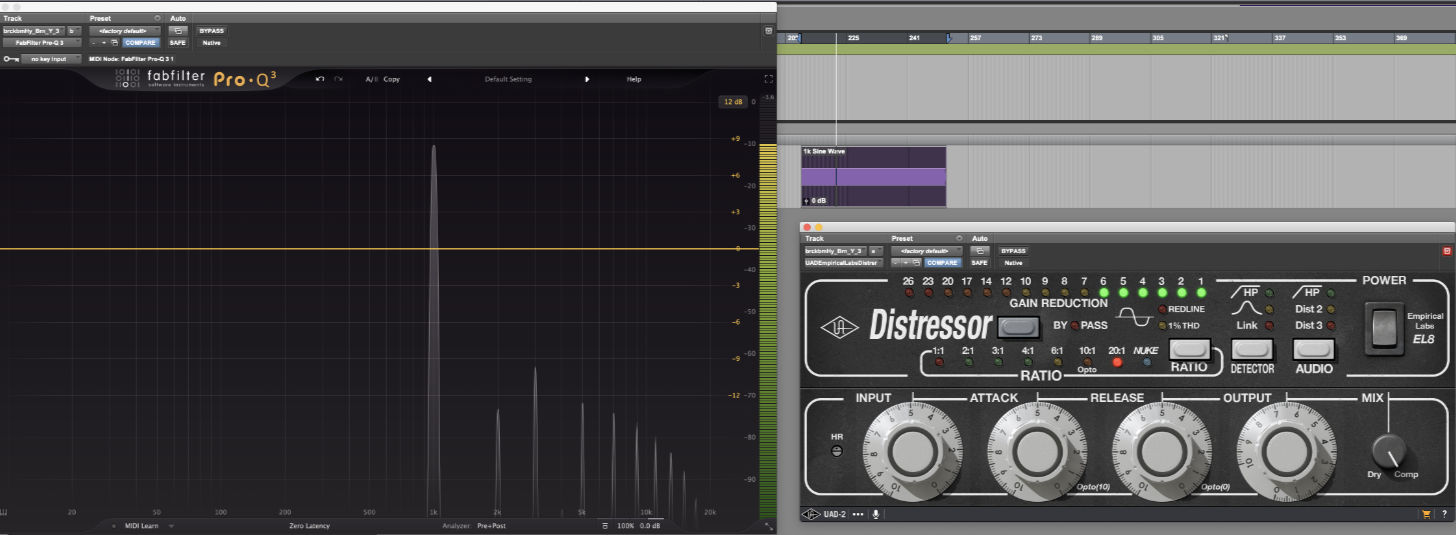Open the Distressor track selector dropdown
This screenshot has height=535, width=1456.
(835, 251)
